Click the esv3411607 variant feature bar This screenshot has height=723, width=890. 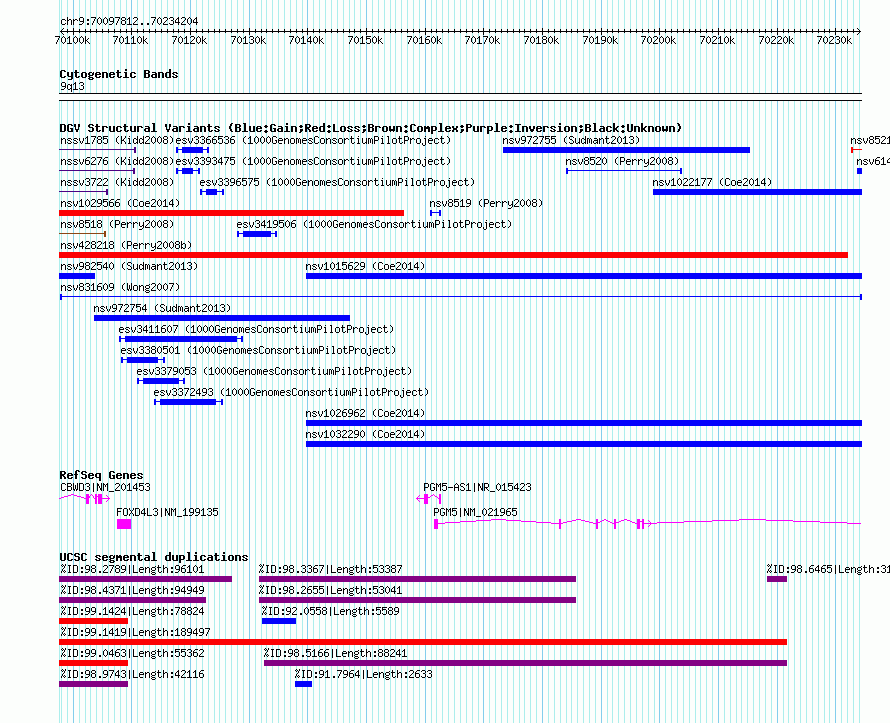click(x=181, y=339)
